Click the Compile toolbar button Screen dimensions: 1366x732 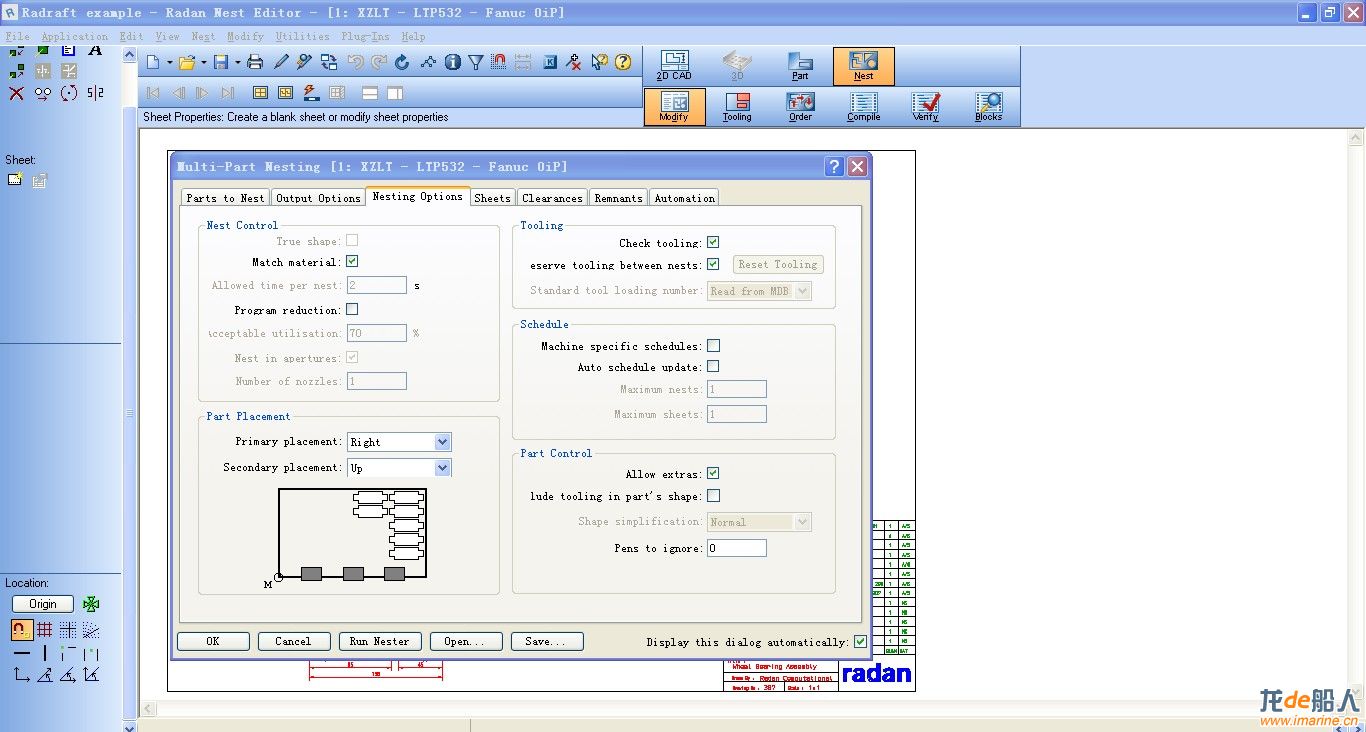point(863,106)
